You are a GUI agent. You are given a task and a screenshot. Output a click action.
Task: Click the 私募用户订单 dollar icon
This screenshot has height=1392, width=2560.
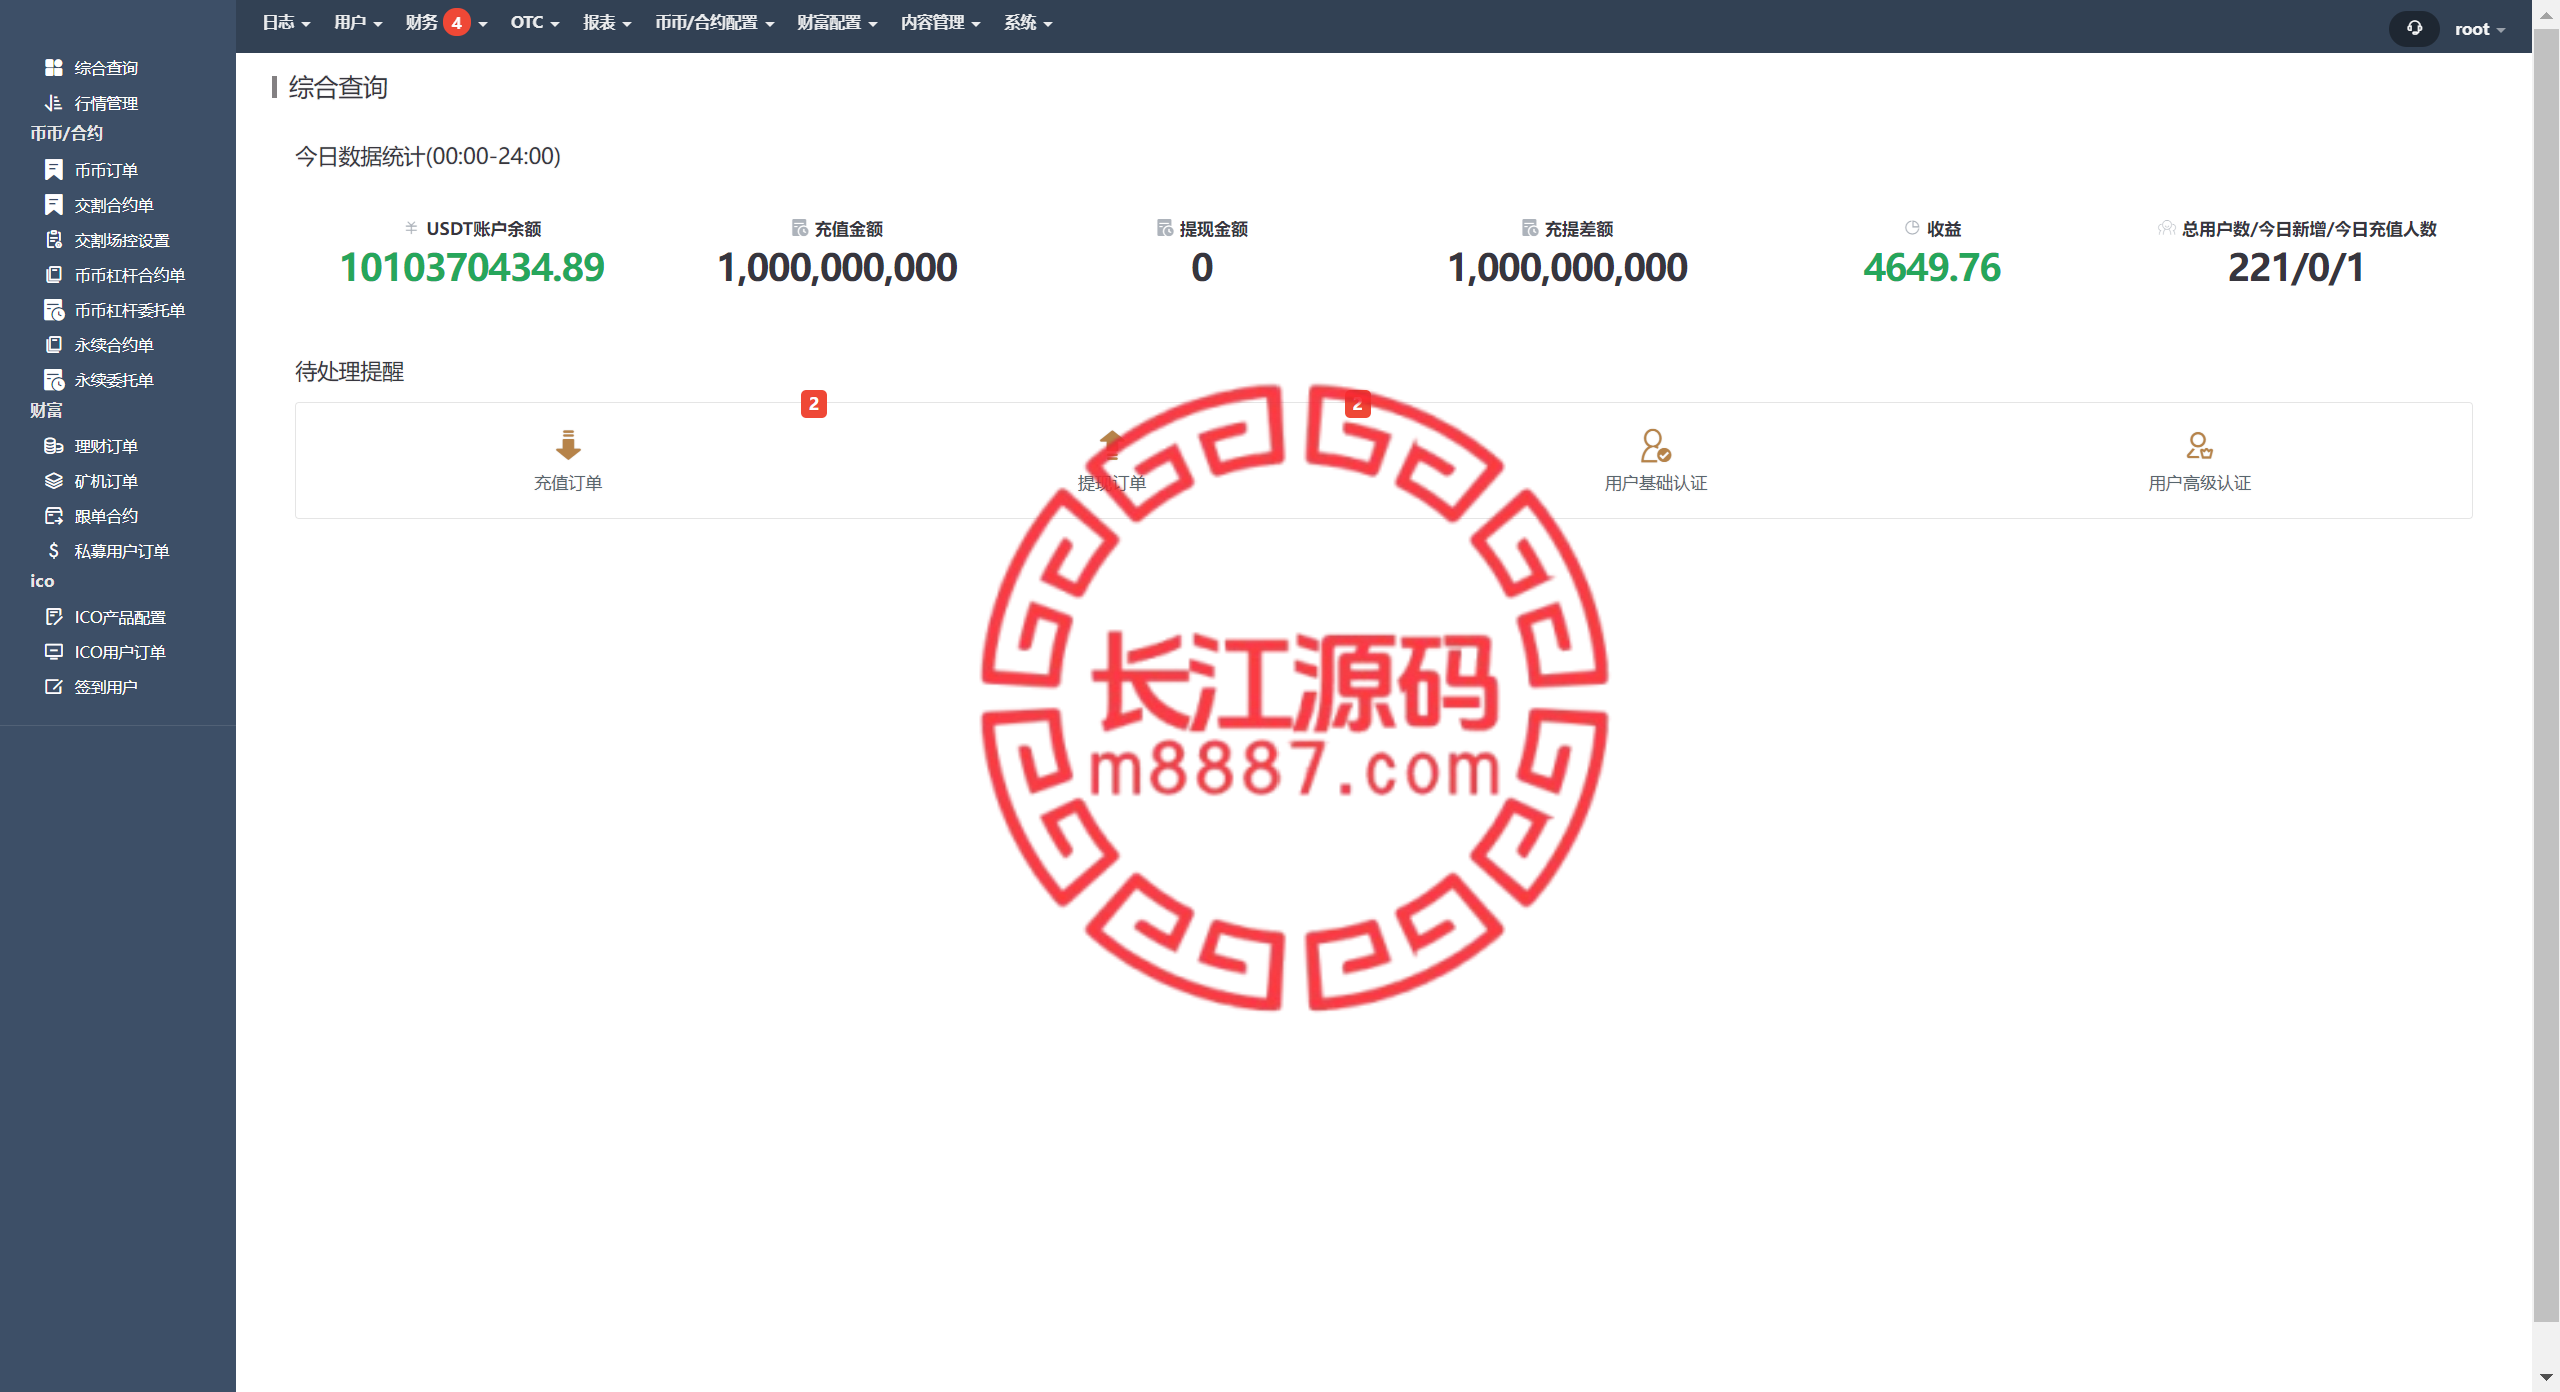(54, 551)
